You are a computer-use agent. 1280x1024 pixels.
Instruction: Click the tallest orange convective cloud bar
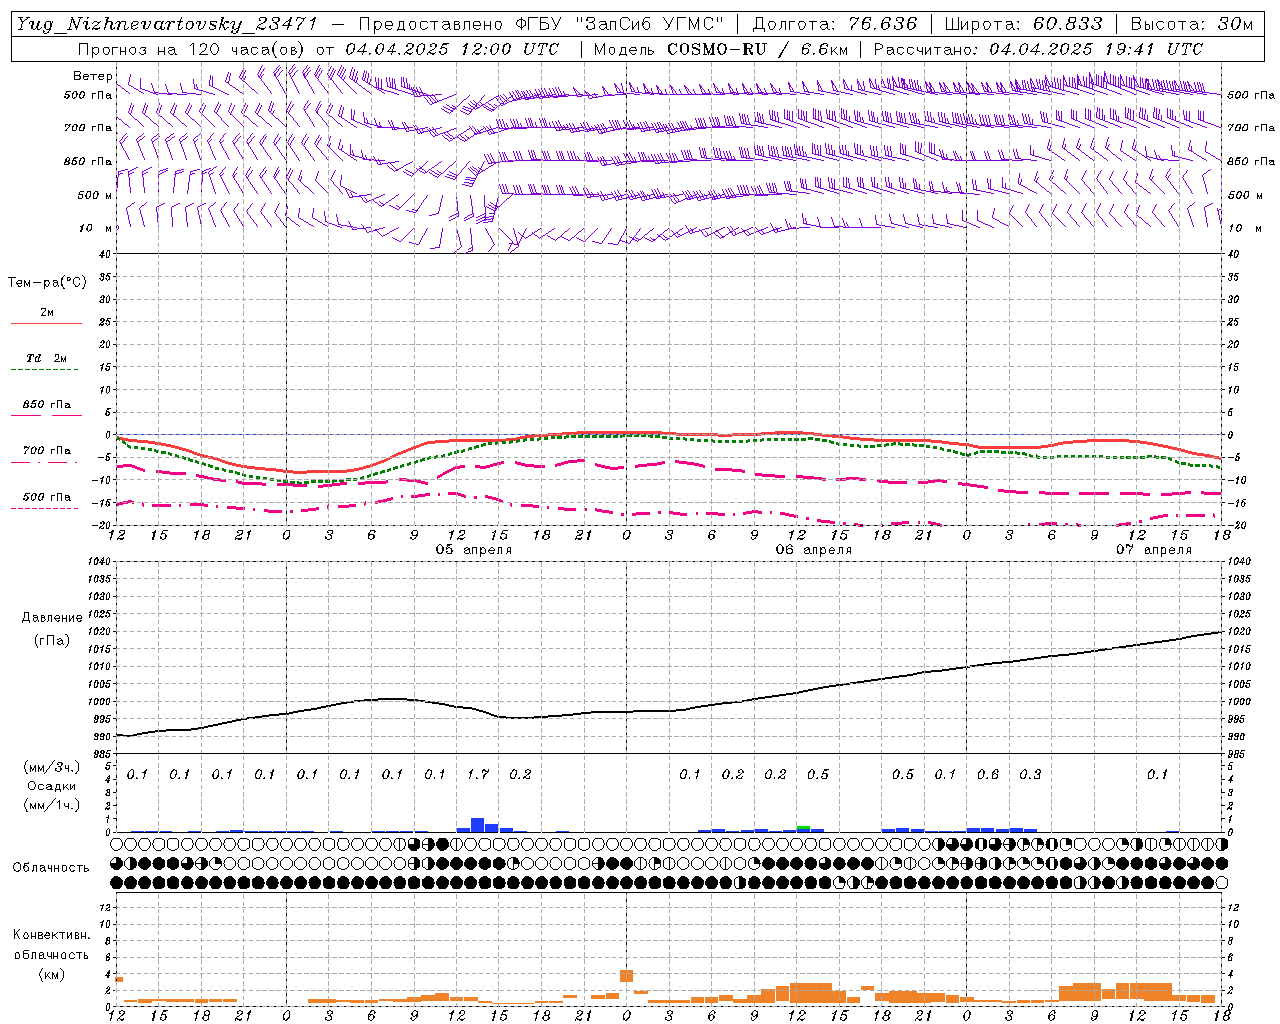pyautogui.click(x=627, y=976)
